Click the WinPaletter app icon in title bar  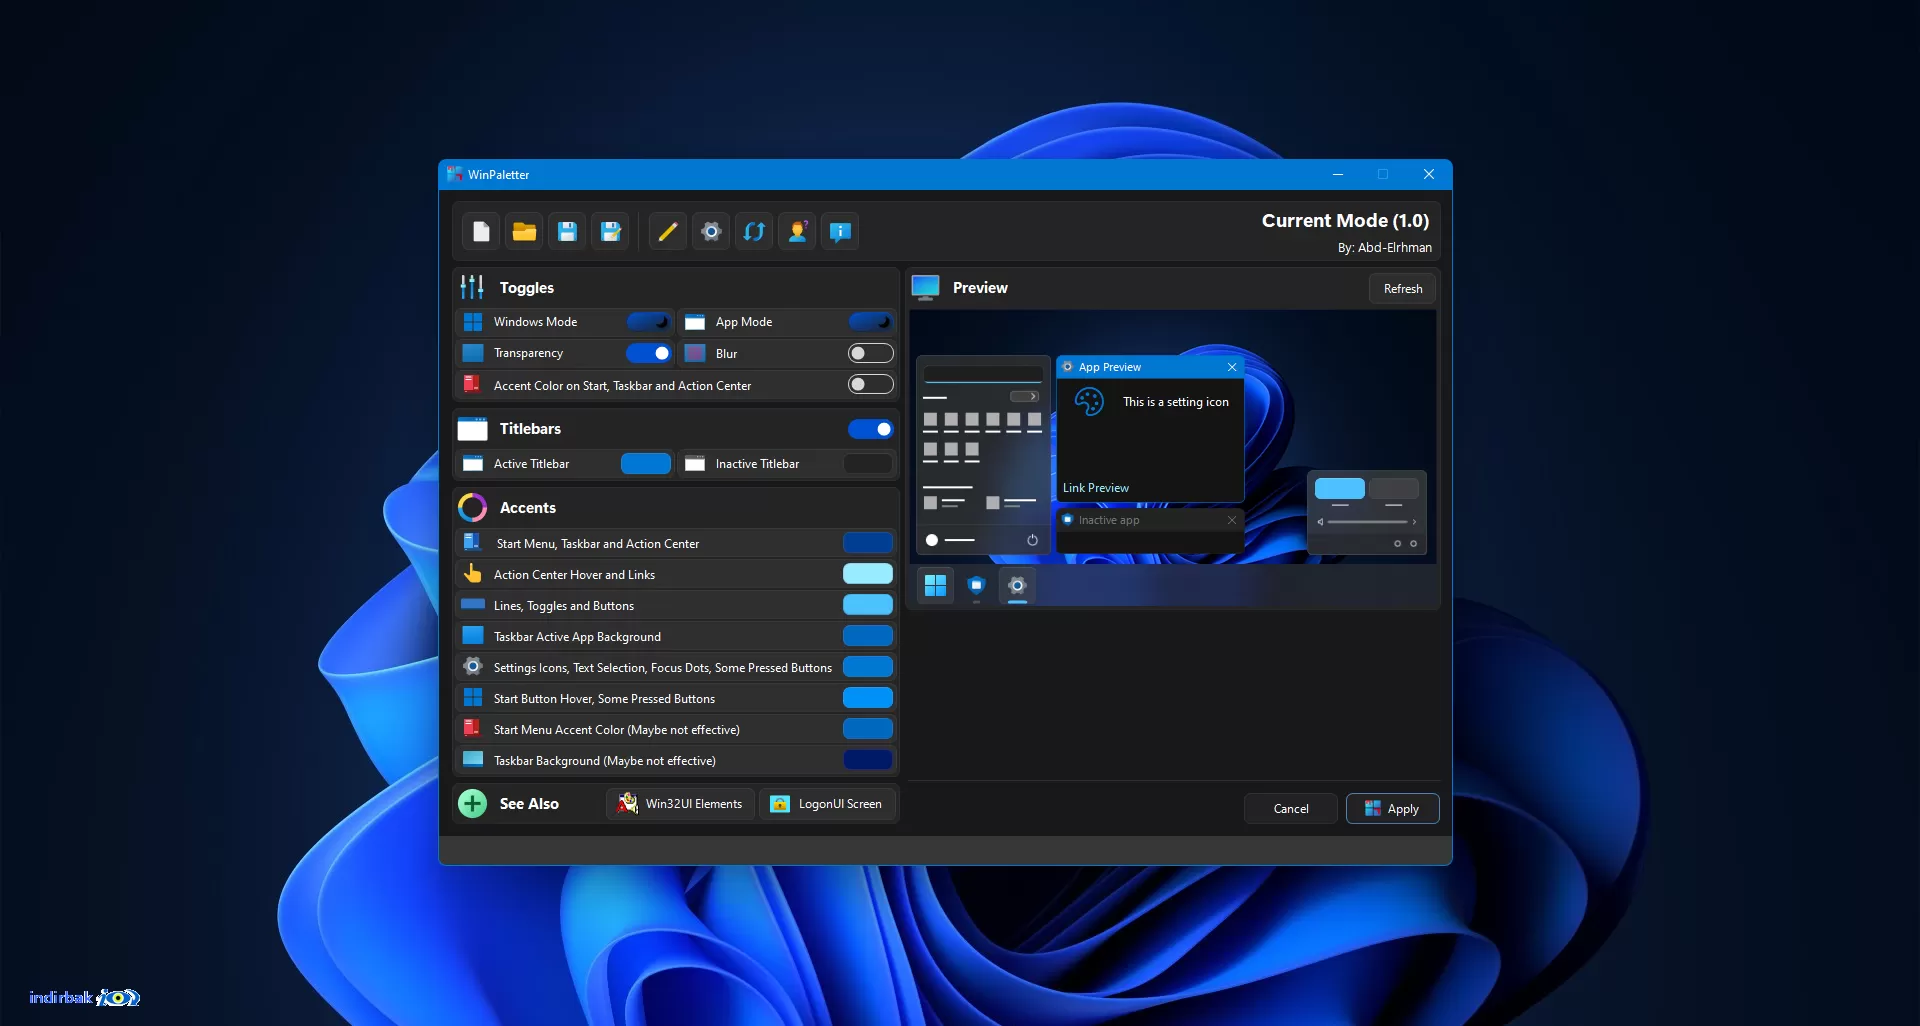coord(454,174)
